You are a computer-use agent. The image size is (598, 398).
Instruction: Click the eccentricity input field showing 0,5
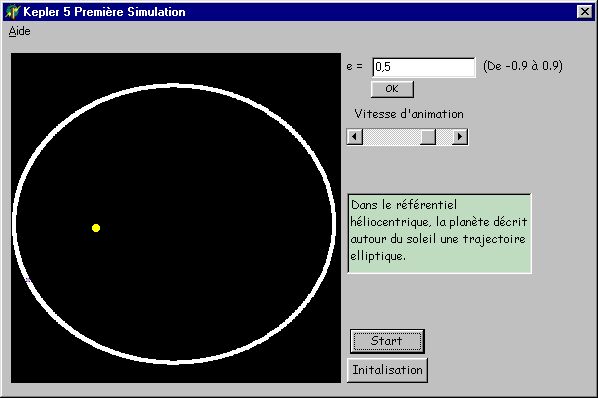[x=424, y=67]
